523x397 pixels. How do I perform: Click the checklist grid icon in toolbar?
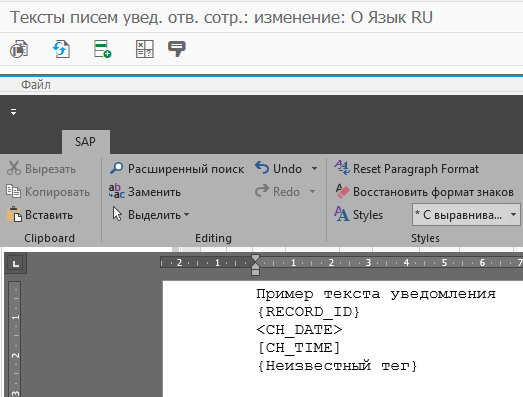coord(145,49)
